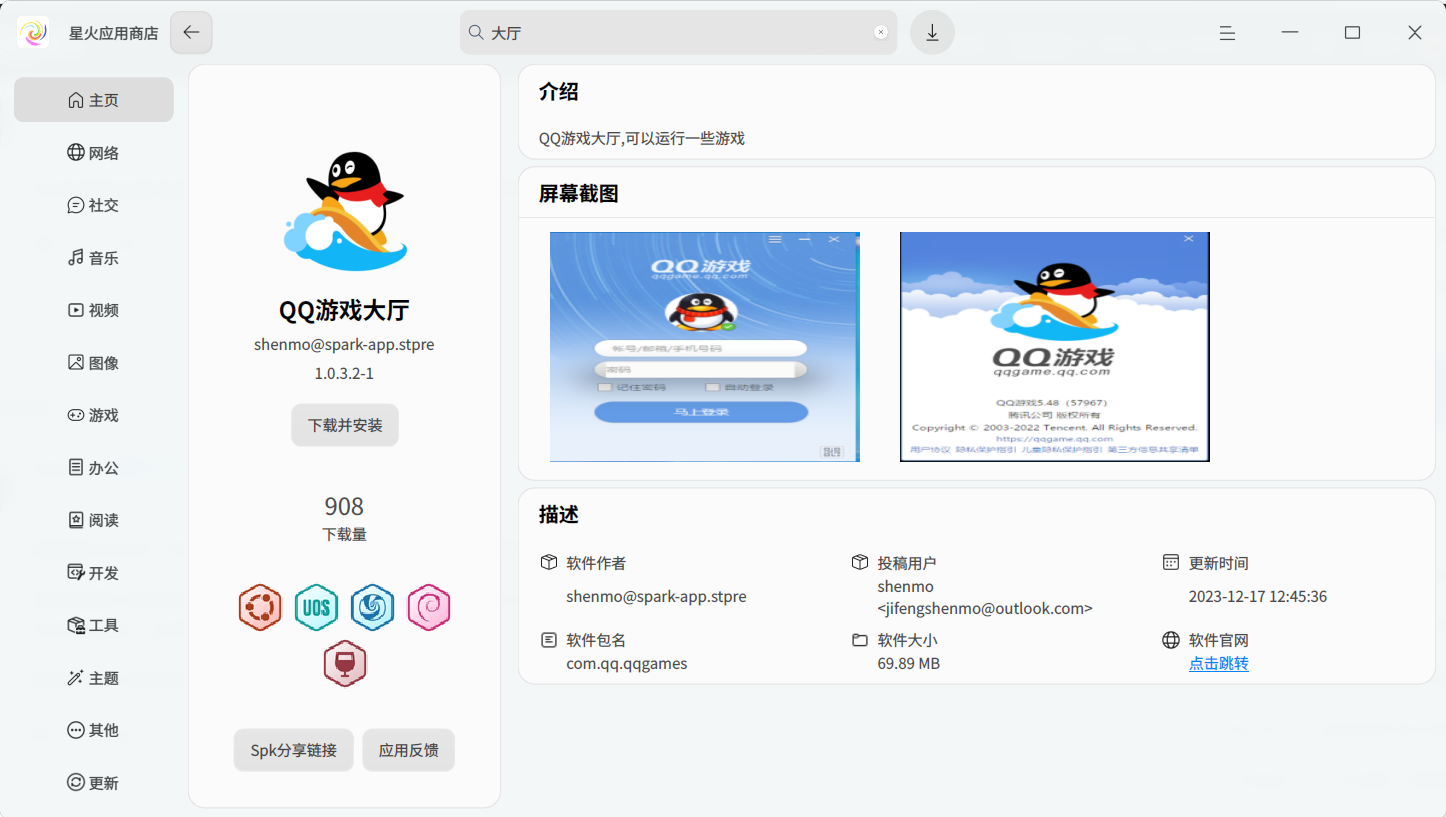Open the 图像 image category
Image resolution: width=1446 pixels, height=817 pixels.
coord(94,363)
